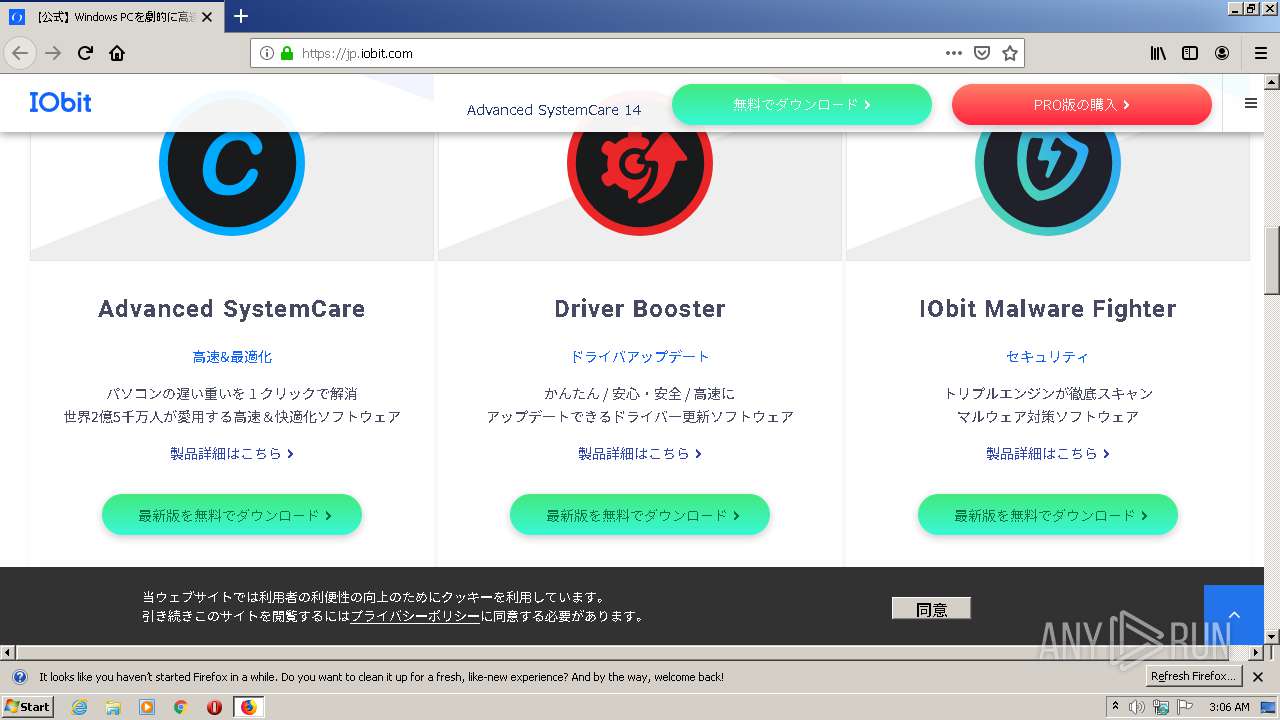Viewport: 1280px width, 720px height.
Task: Download latest IObit Malware Fighter free button
Action: 1048,515
